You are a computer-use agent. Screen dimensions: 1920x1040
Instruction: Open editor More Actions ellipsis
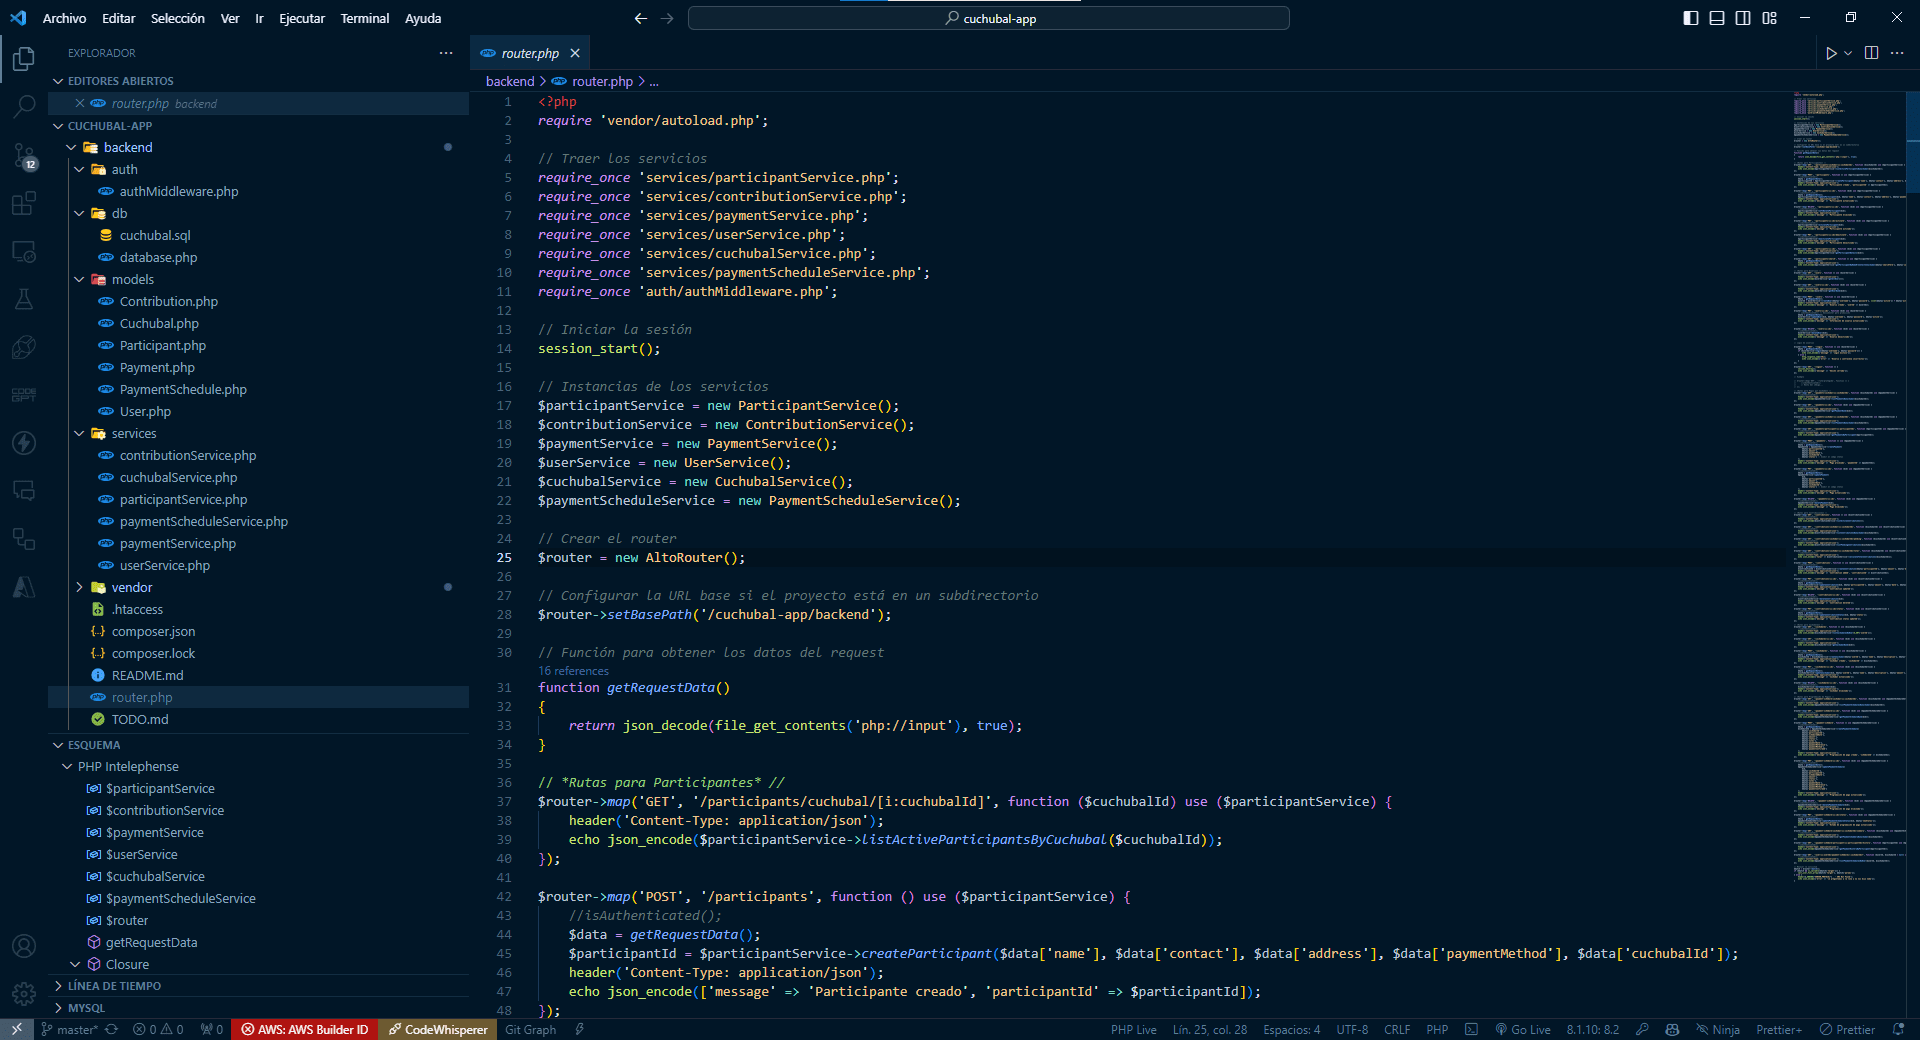(x=1897, y=53)
